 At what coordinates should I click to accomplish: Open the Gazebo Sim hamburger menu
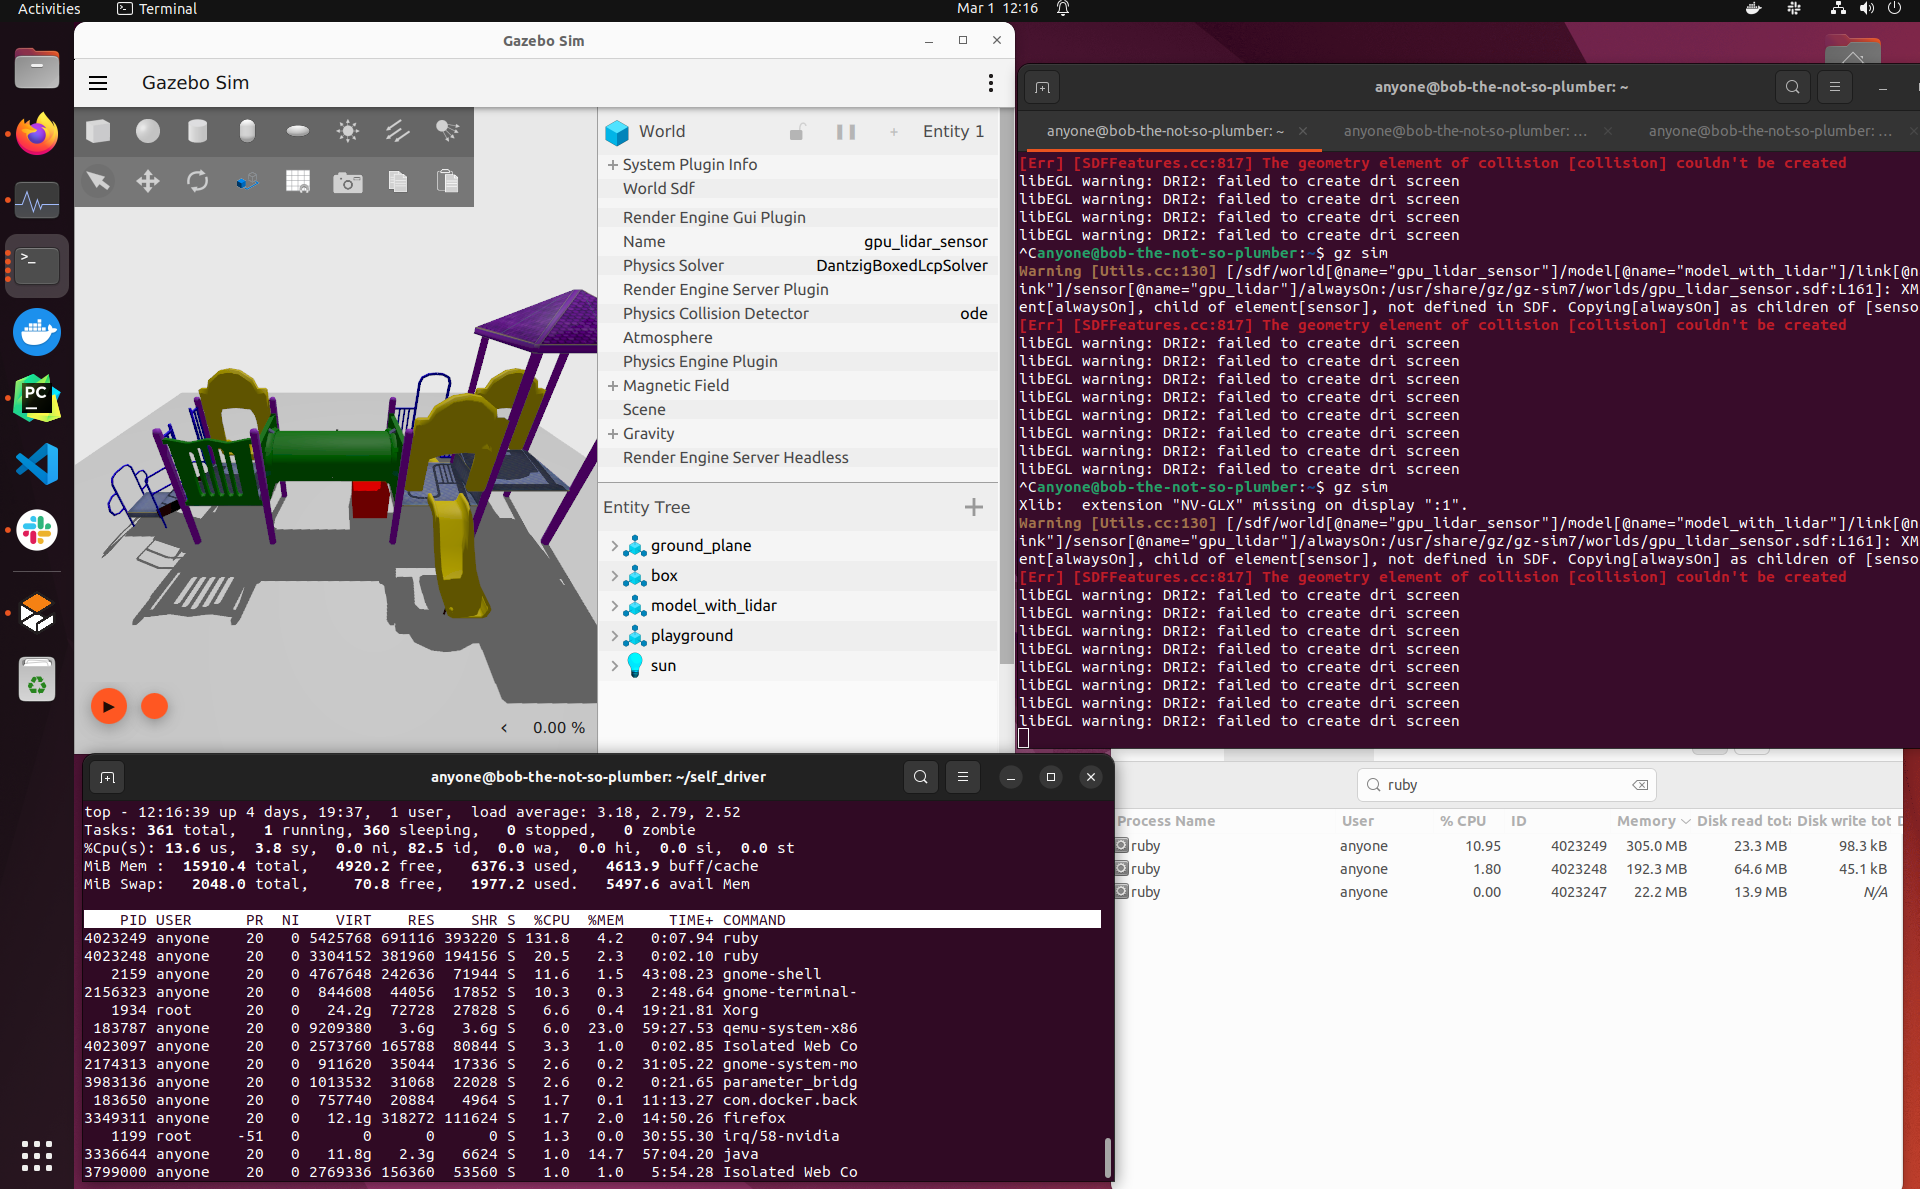[98, 82]
